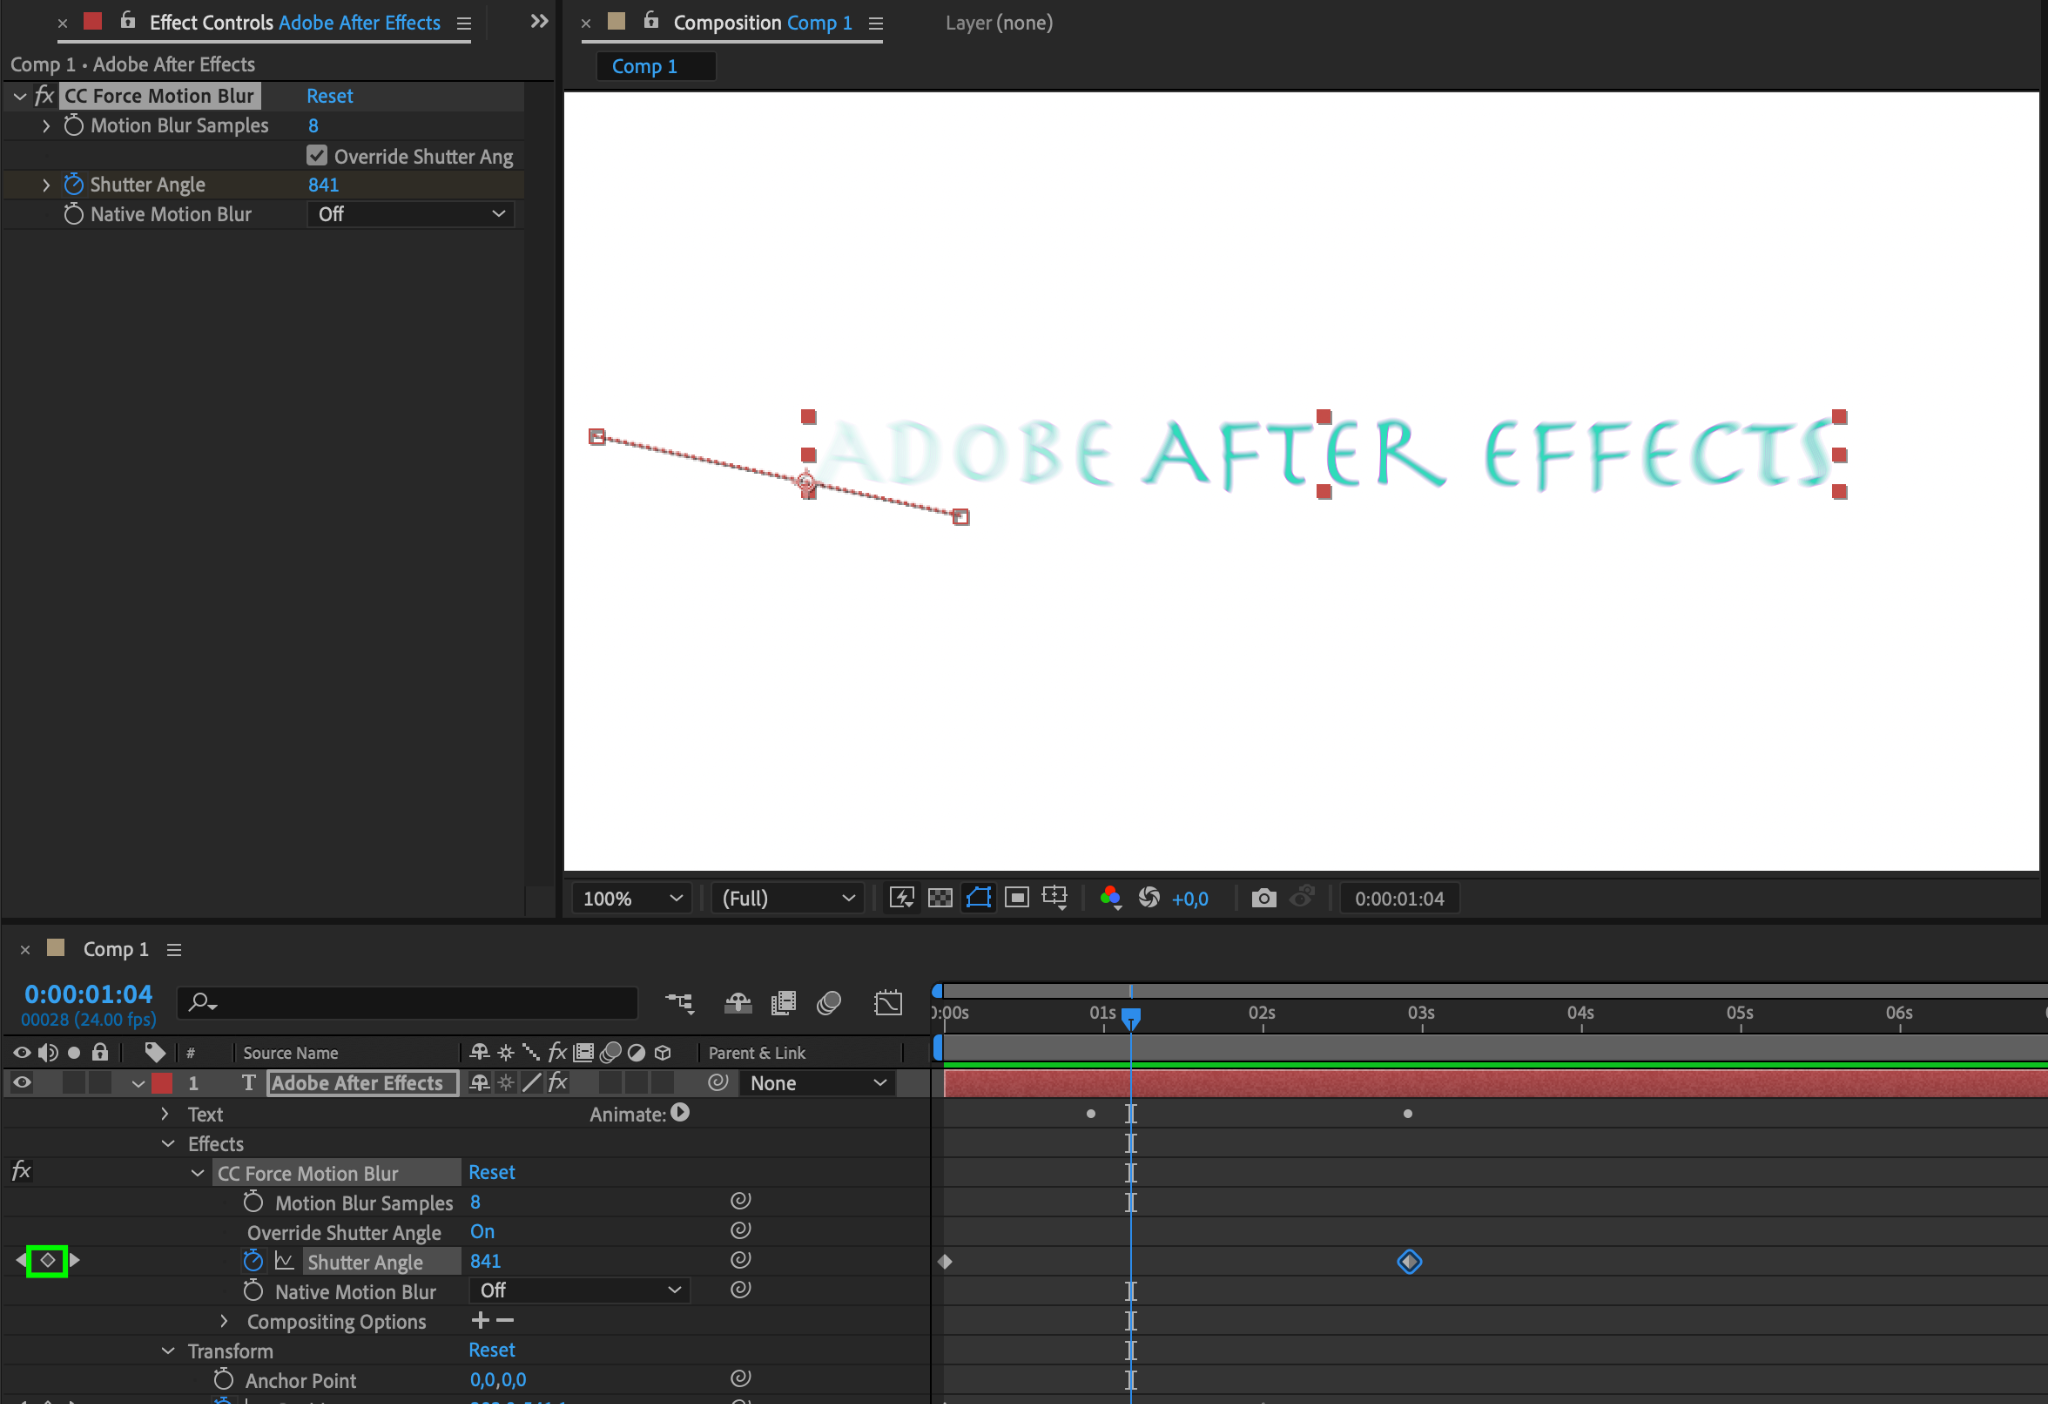Add a compositing option with plus
The height and width of the screenshot is (1404, 2048).
click(480, 1320)
